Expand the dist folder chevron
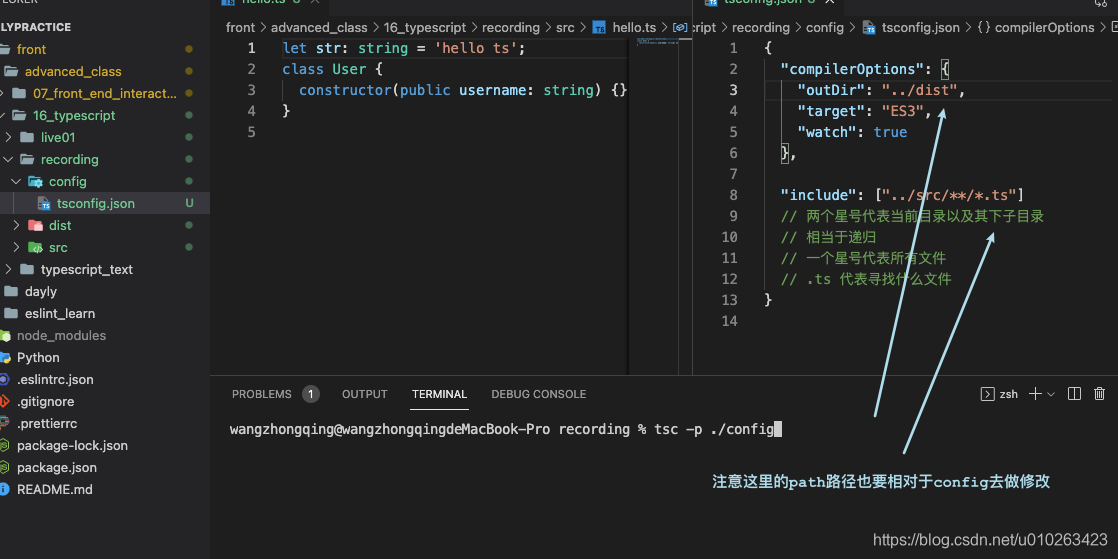Image resolution: width=1118 pixels, height=559 pixels. [x=16, y=225]
